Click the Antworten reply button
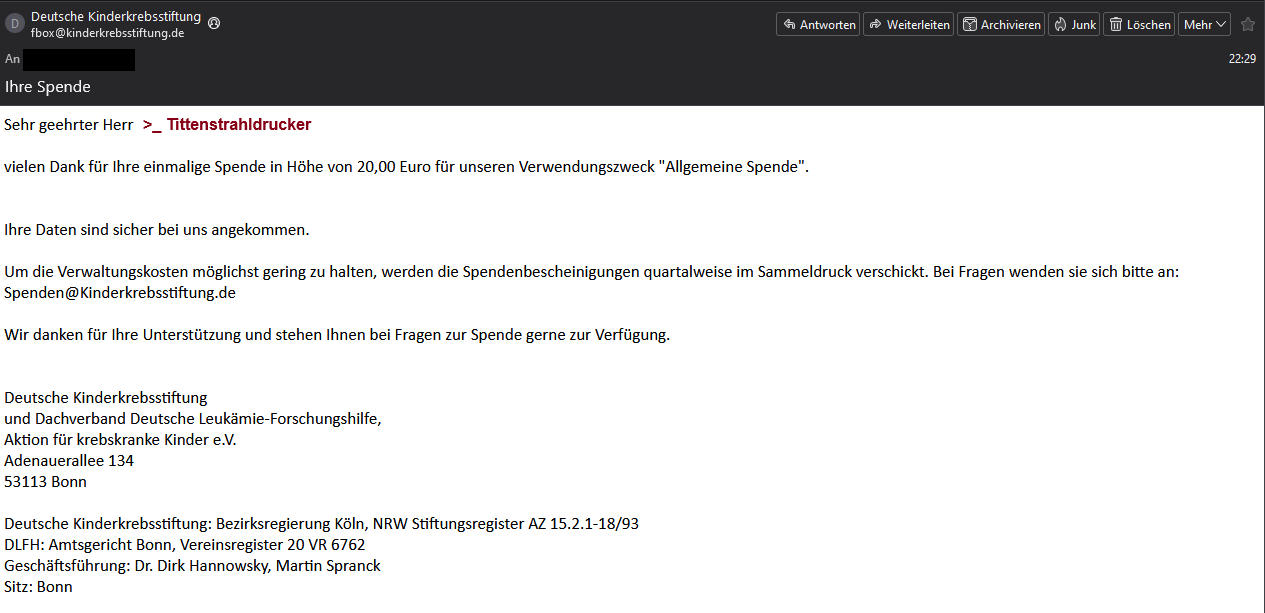 point(817,25)
